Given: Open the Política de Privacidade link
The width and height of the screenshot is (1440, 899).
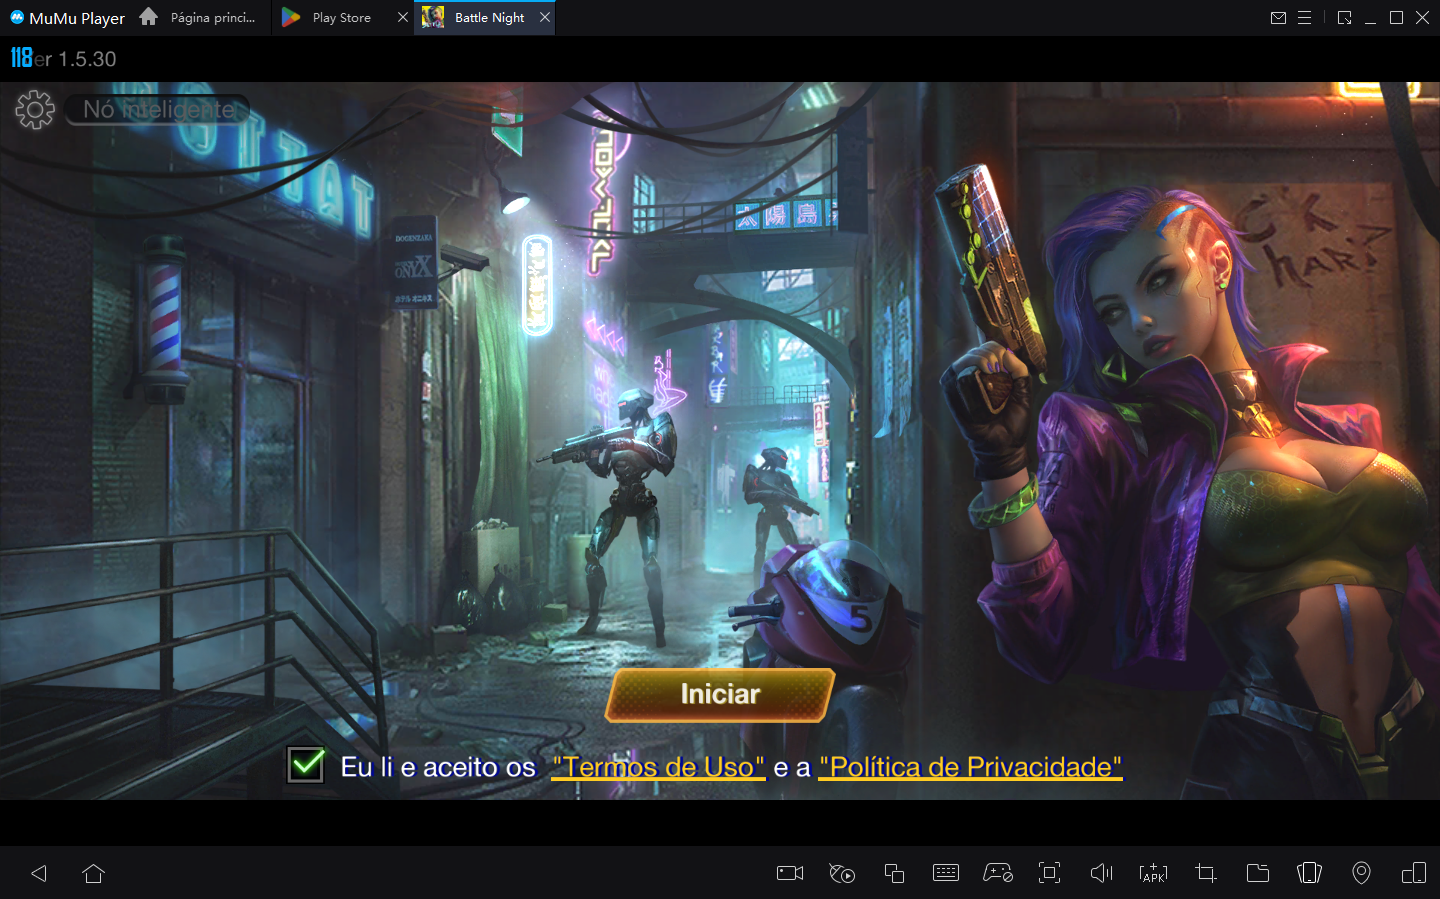Looking at the screenshot, I should [970, 767].
